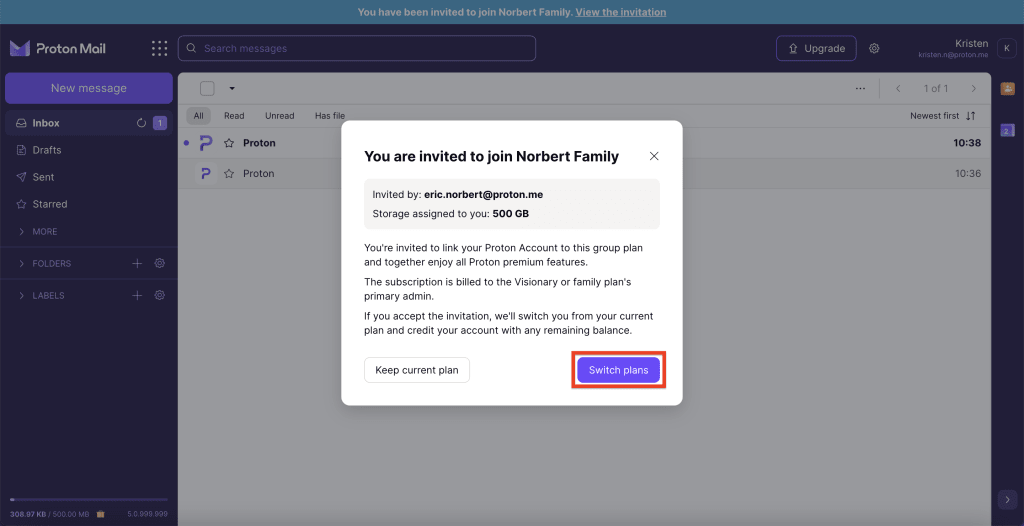Select the Read filter tab
This screenshot has width=1024, height=526.
pos(234,116)
